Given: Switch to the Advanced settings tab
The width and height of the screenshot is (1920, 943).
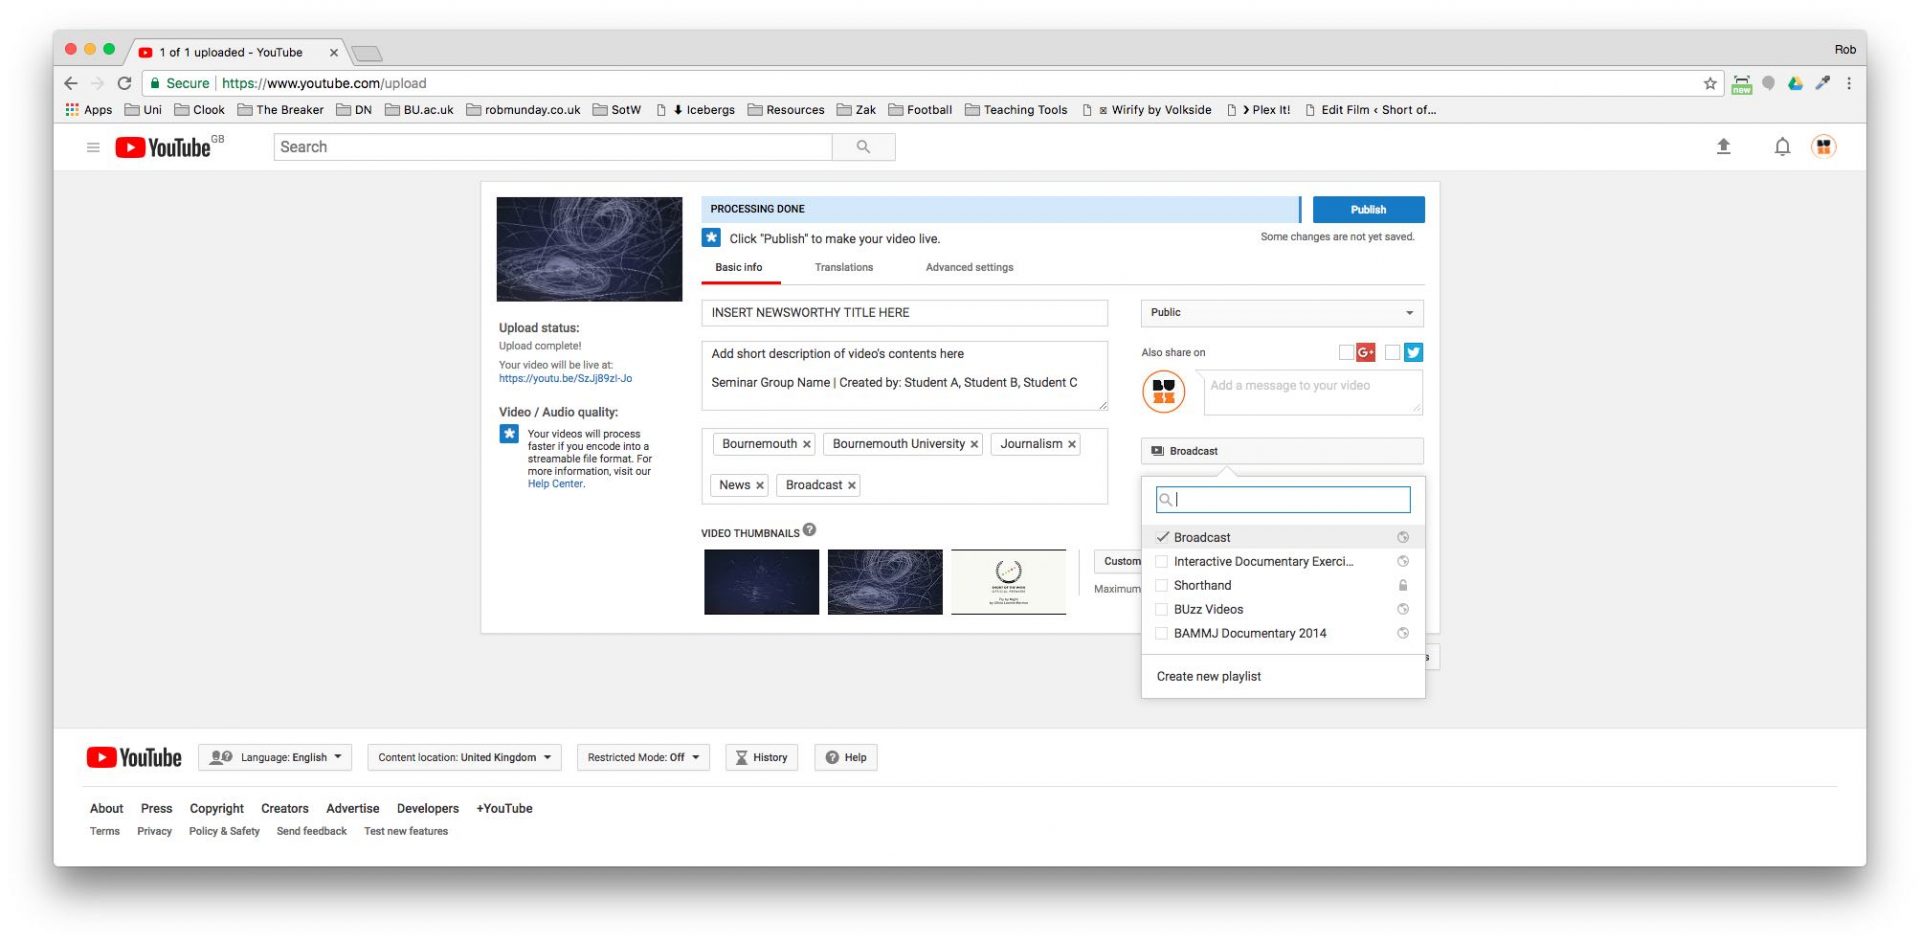Looking at the screenshot, I should point(969,267).
